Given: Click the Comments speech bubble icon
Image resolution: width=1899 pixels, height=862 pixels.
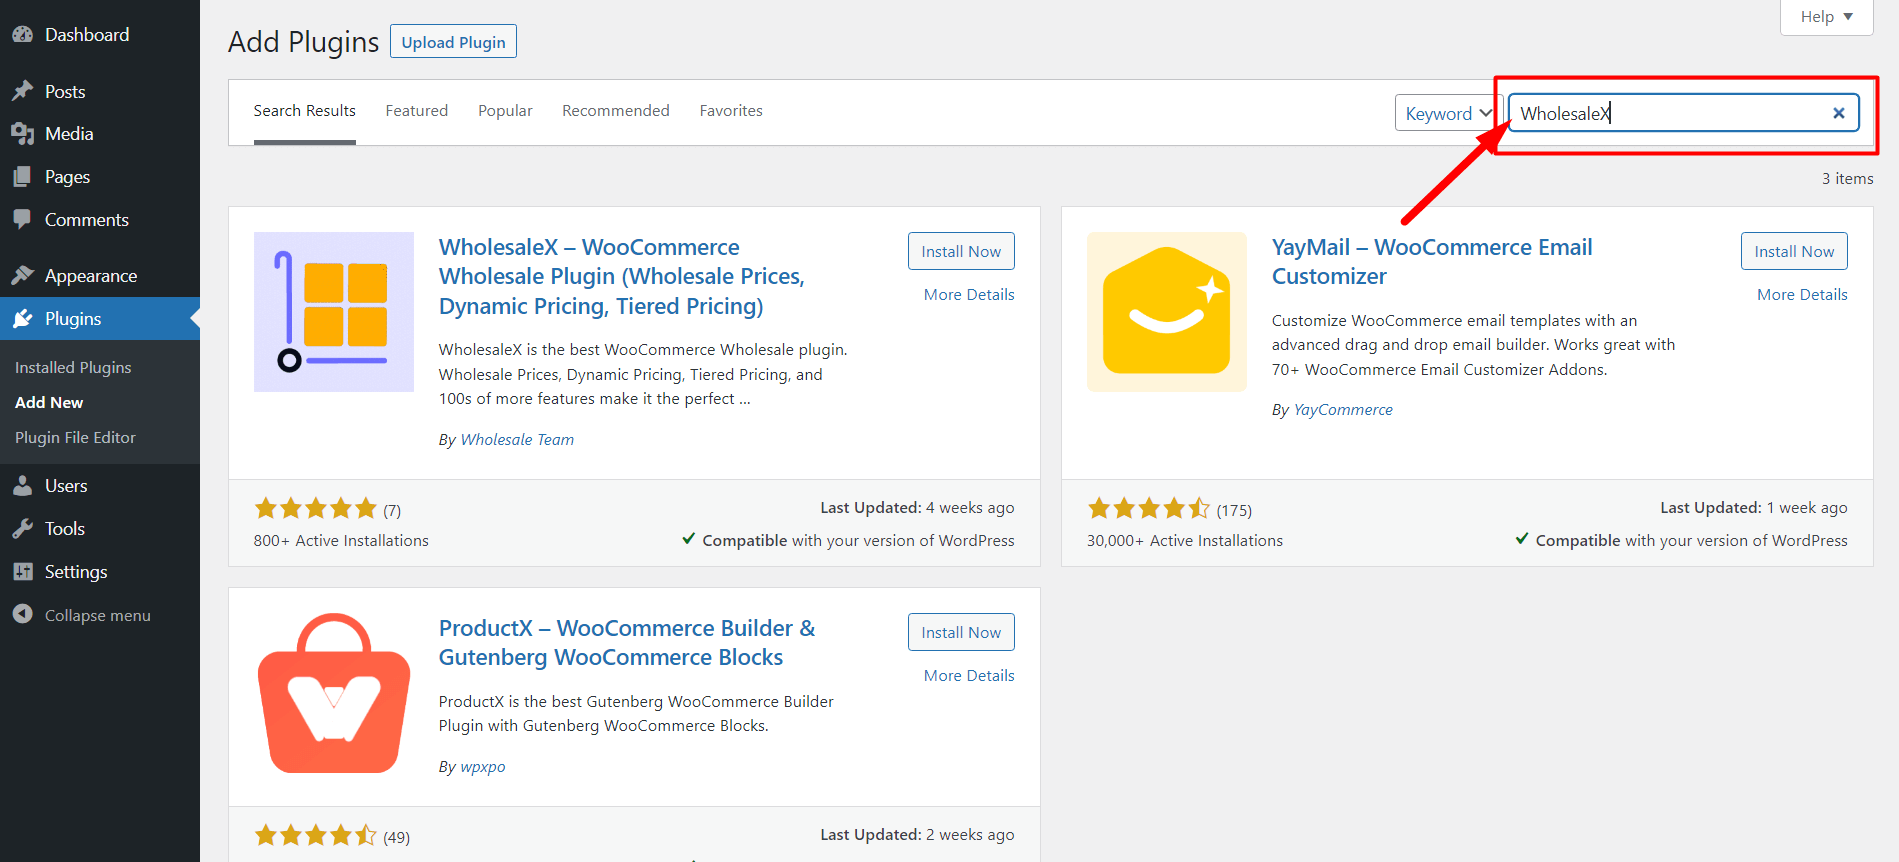Looking at the screenshot, I should pyautogui.click(x=23, y=219).
